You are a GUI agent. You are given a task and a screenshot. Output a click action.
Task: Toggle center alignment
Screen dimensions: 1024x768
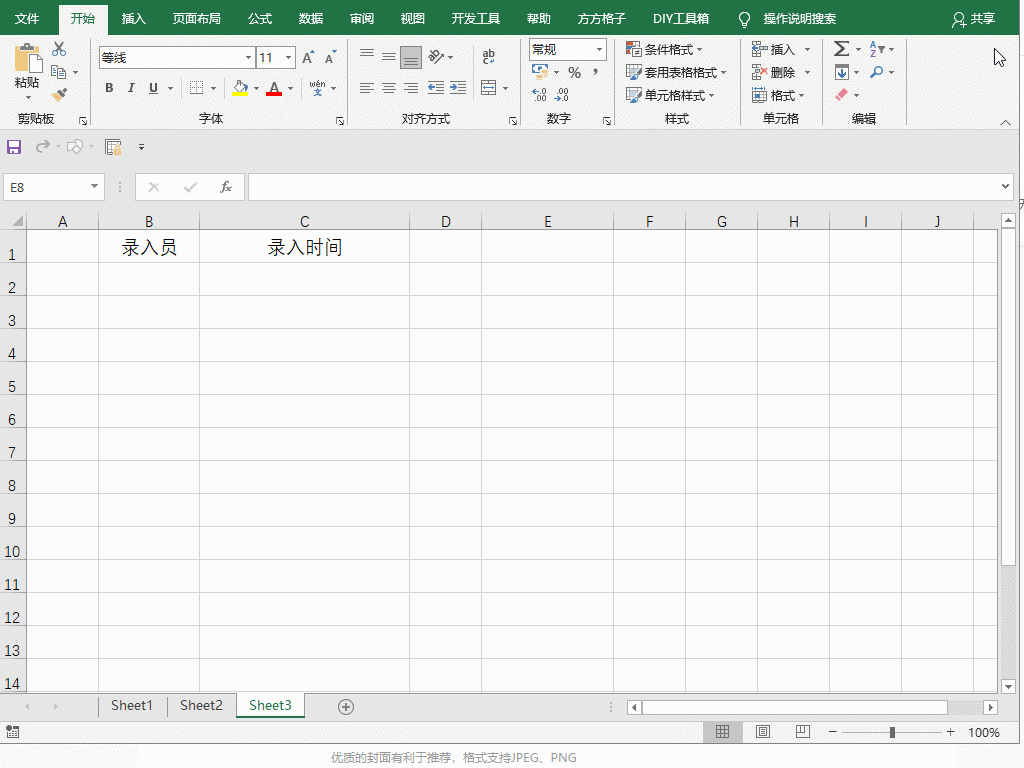pyautogui.click(x=389, y=88)
